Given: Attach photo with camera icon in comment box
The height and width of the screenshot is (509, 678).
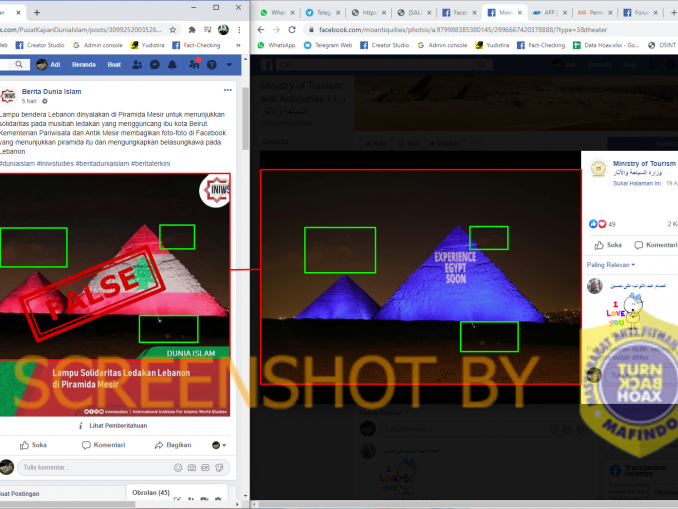Looking at the screenshot, I should pyautogui.click(x=192, y=467).
